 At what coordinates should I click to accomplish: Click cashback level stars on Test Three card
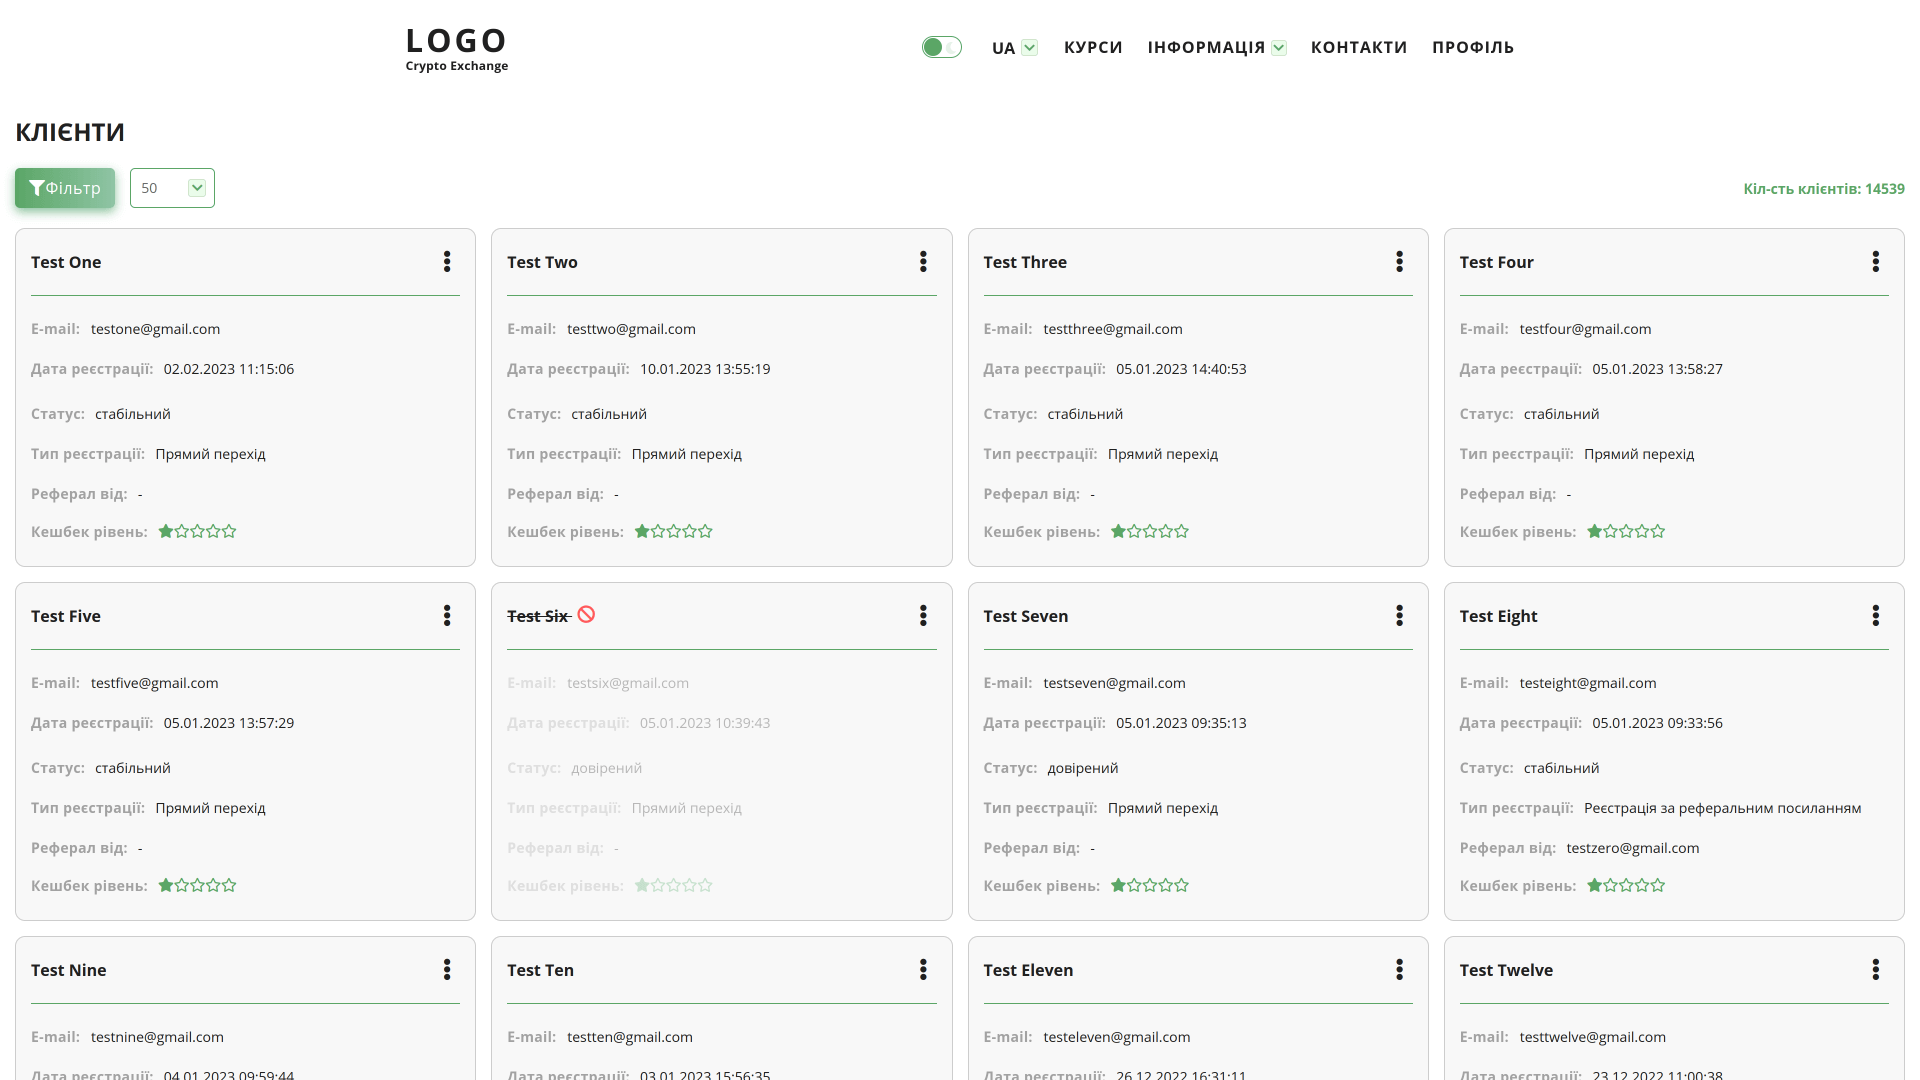tap(1150, 531)
